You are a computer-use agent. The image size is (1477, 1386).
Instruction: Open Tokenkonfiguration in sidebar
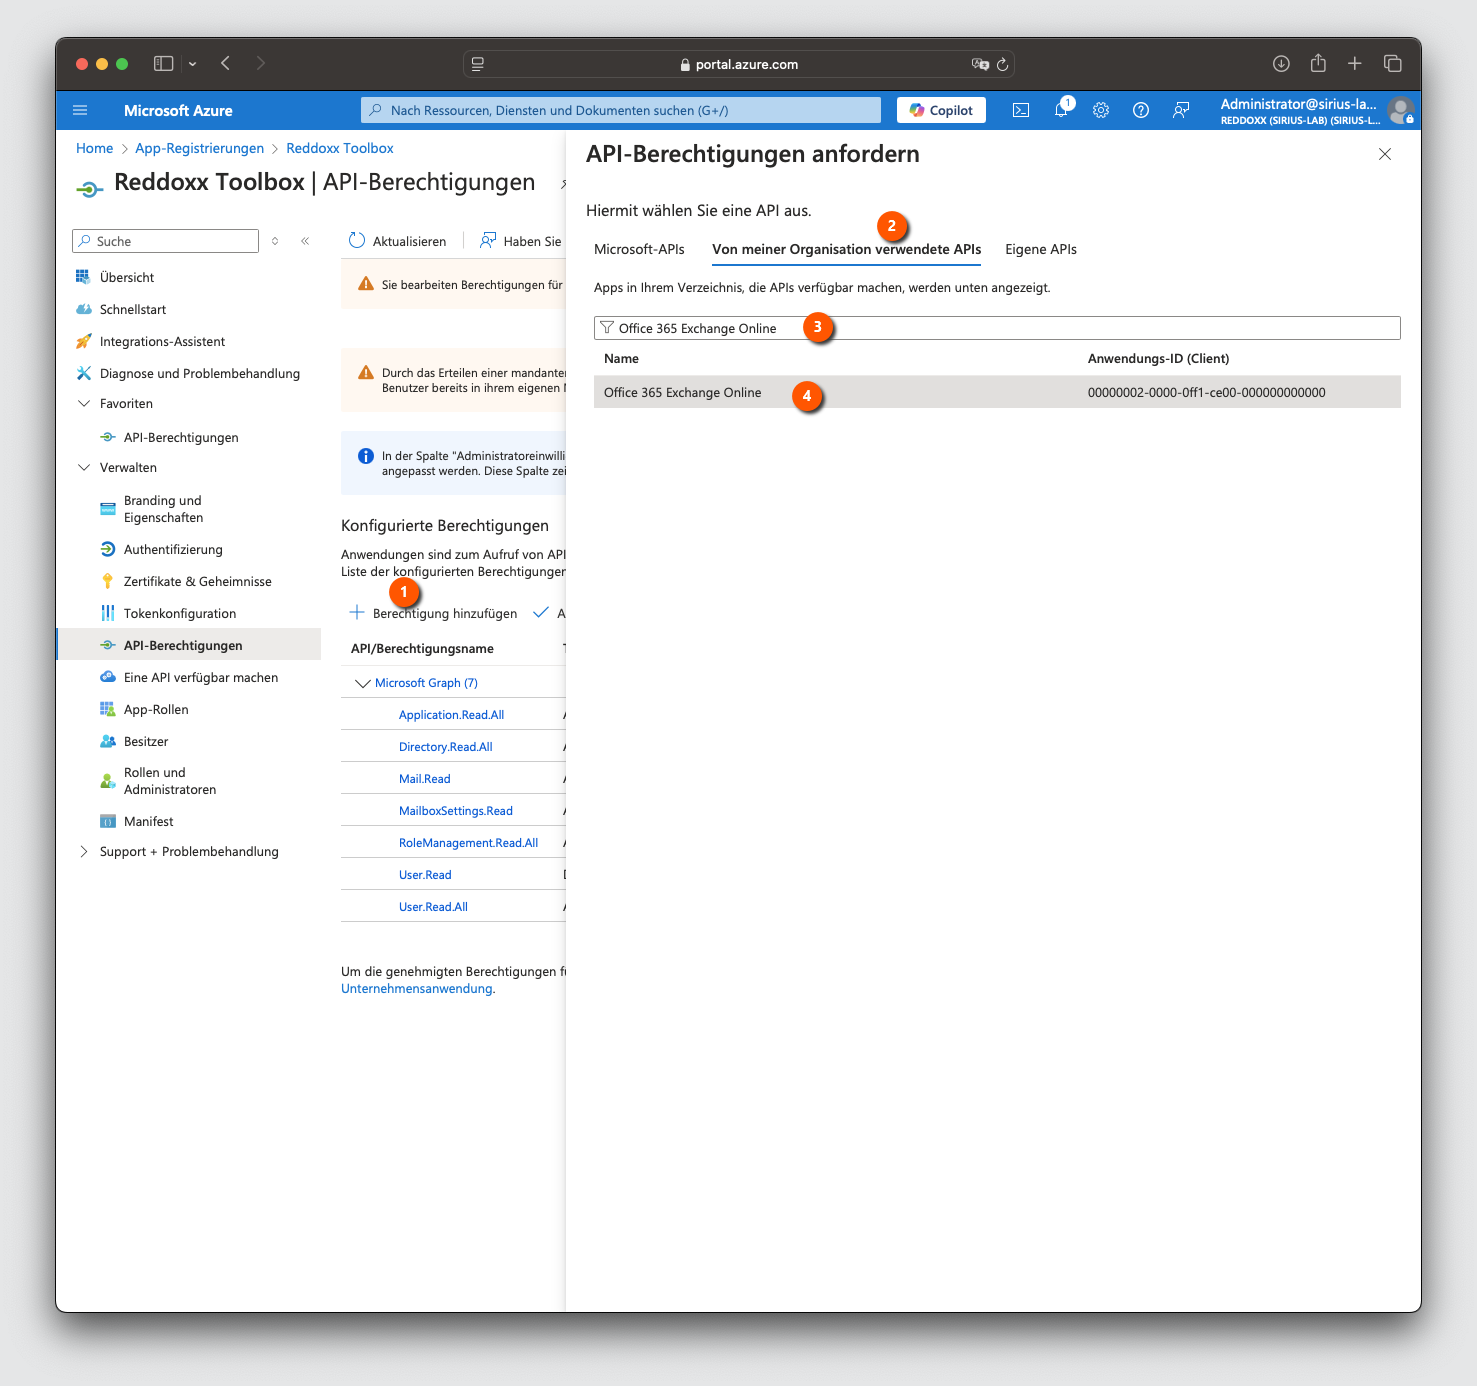pyautogui.click(x=180, y=613)
